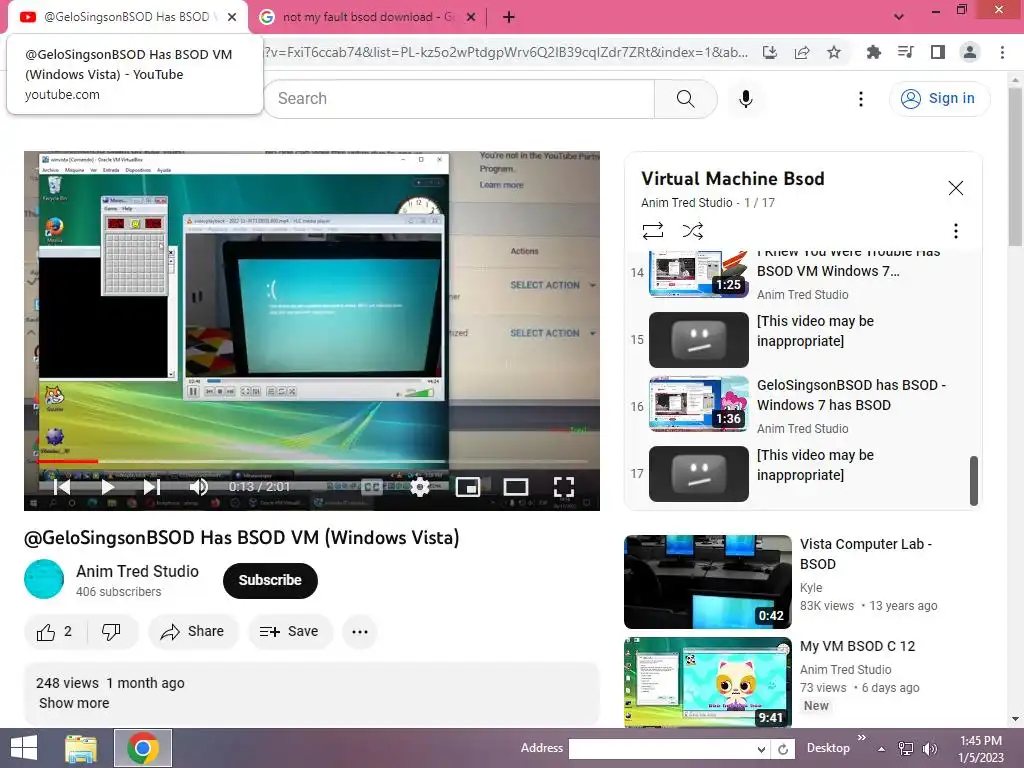Switch to miniplayer mode
This screenshot has height=768, width=1024.
[468, 487]
